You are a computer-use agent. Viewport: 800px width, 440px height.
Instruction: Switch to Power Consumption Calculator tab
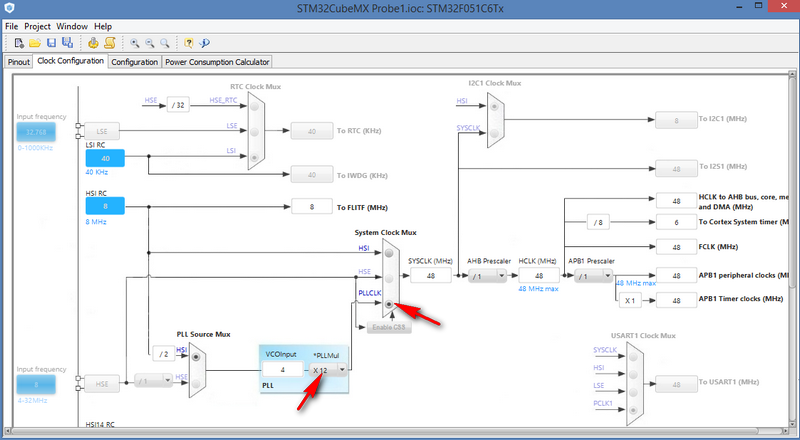tap(217, 62)
